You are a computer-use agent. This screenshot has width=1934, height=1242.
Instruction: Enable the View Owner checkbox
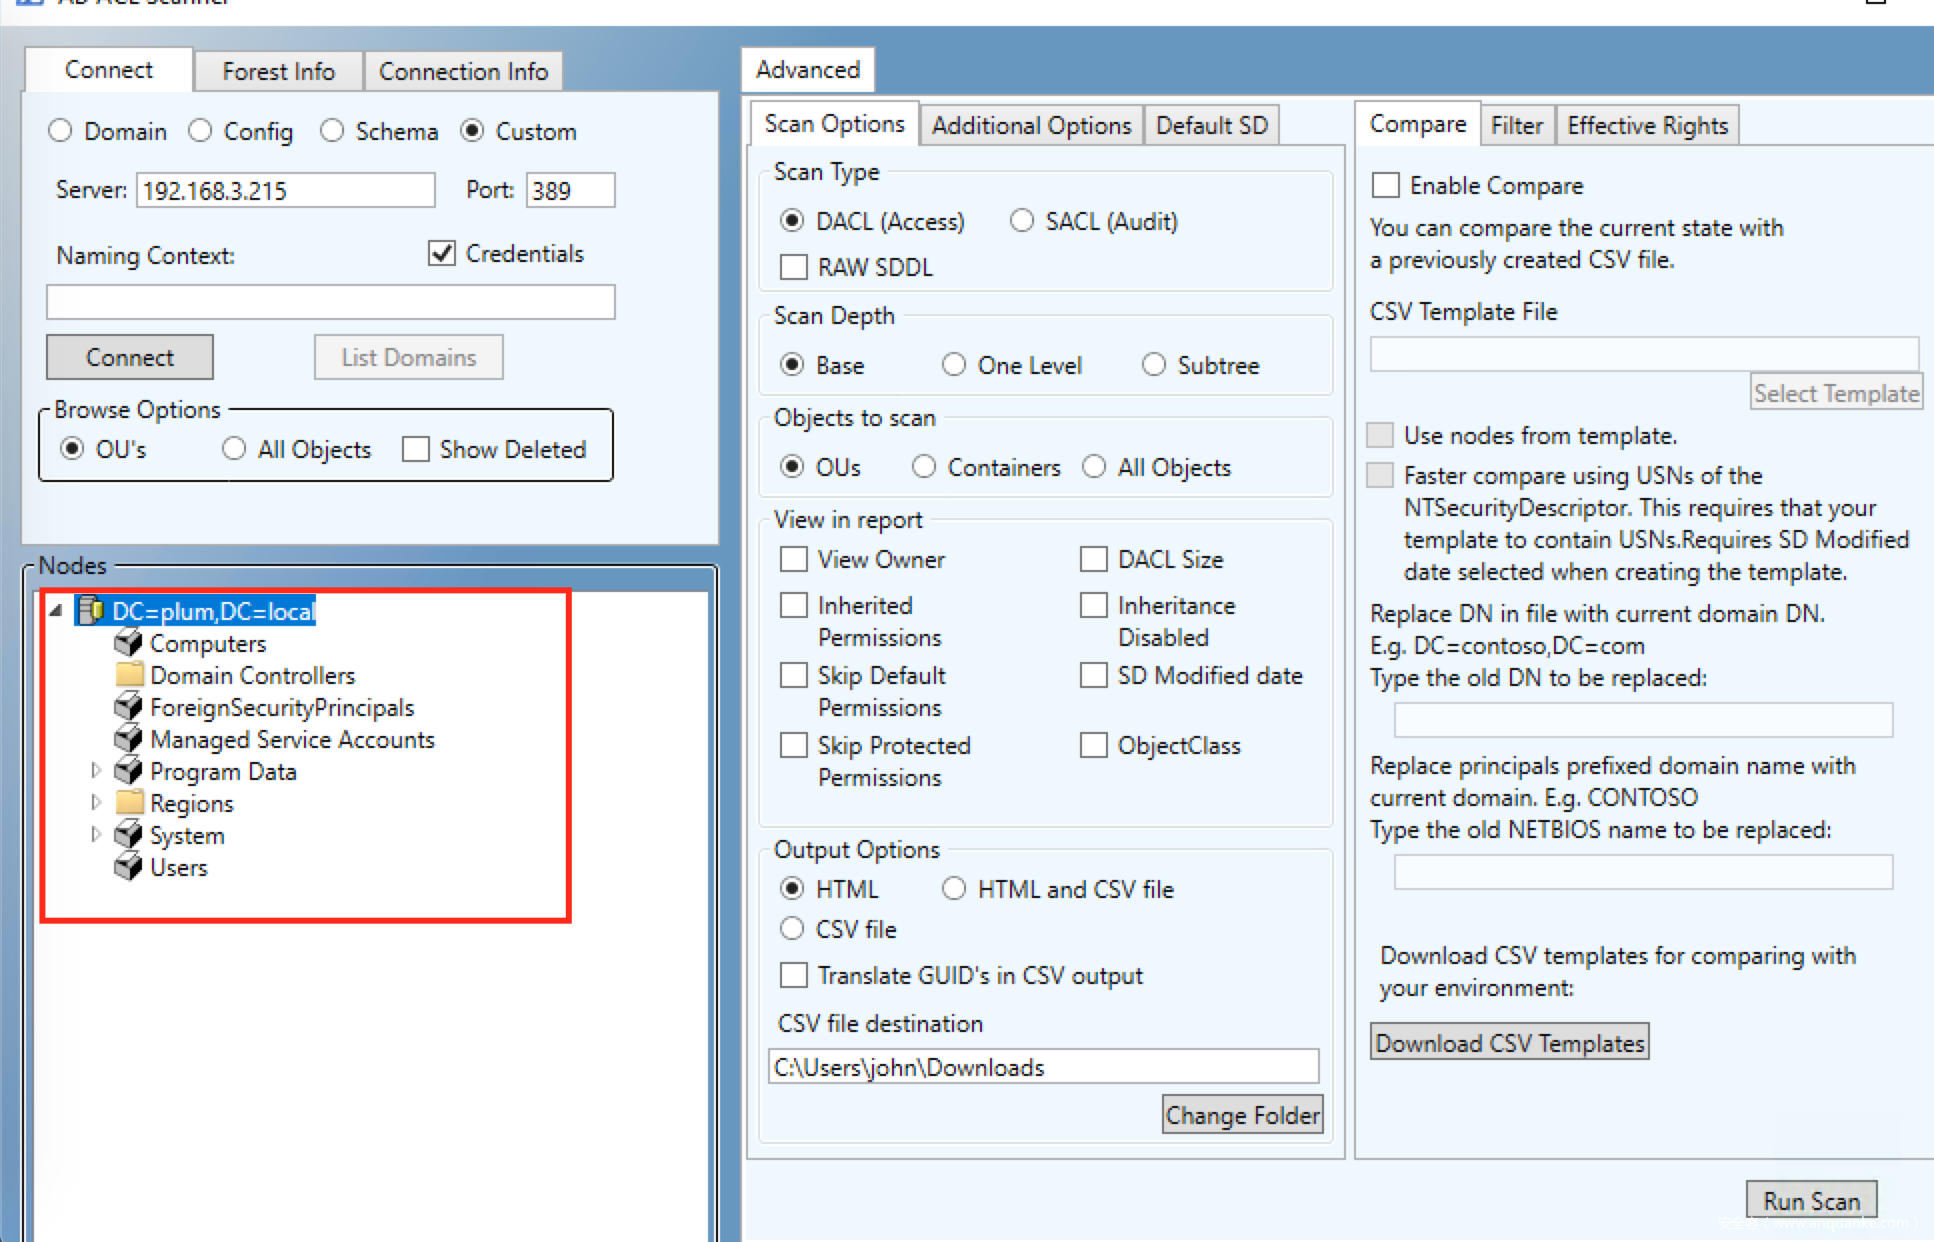click(x=794, y=559)
